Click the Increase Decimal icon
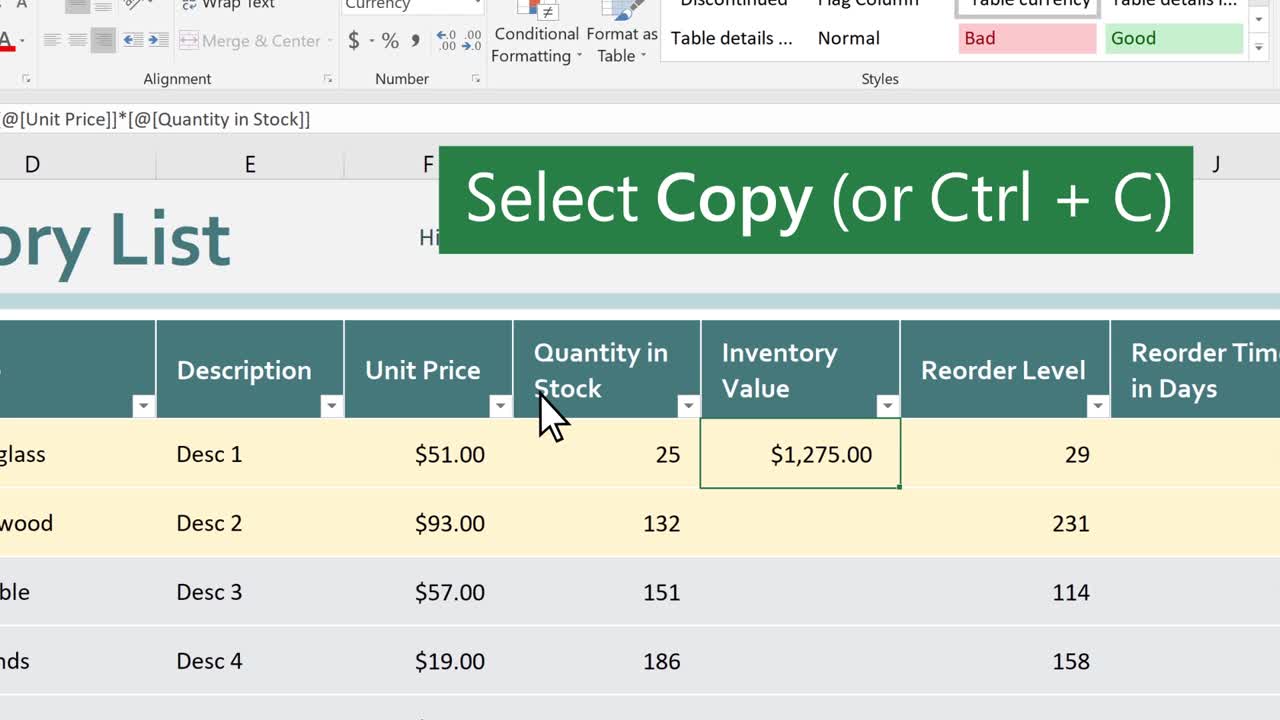This screenshot has width=1280, height=720. [x=446, y=41]
